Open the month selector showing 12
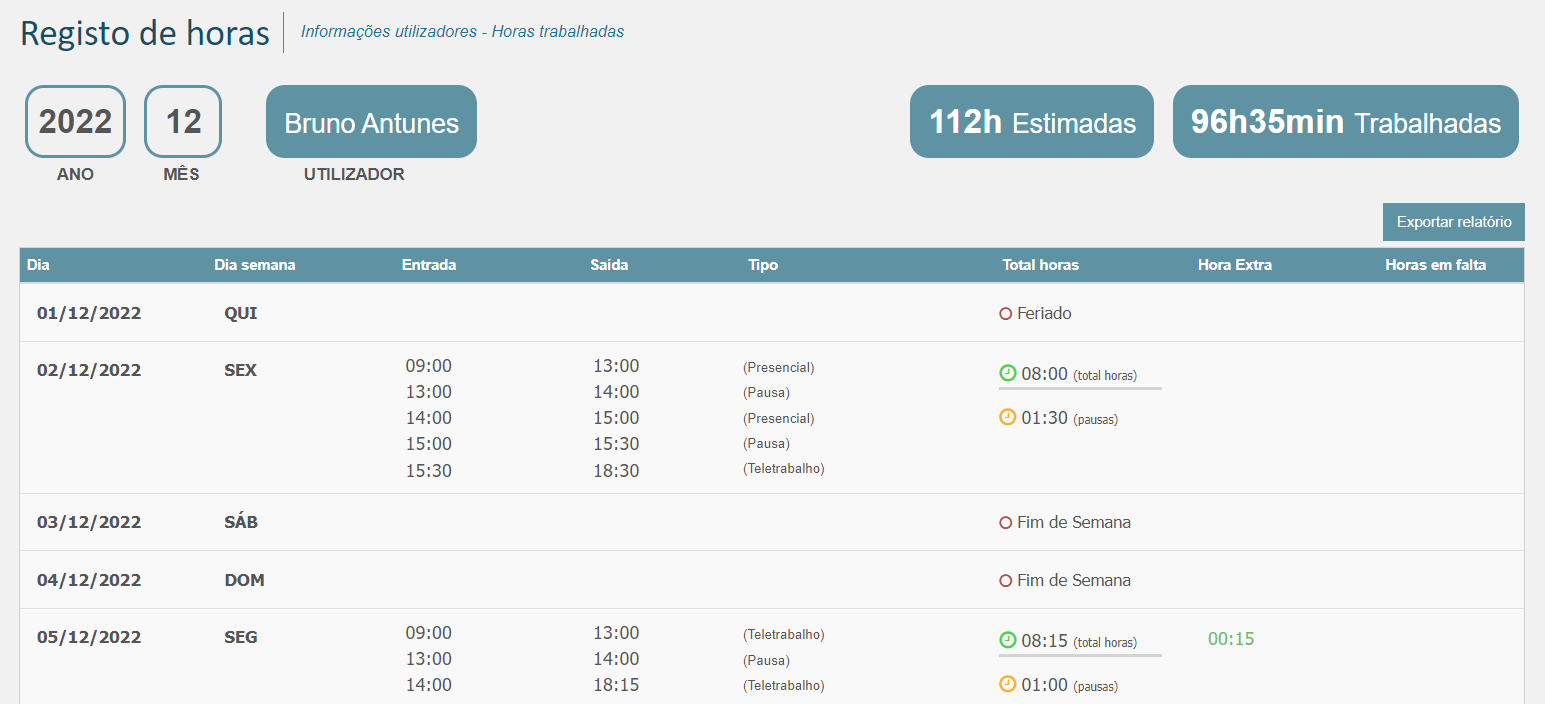The width and height of the screenshot is (1545, 704). tap(183, 122)
